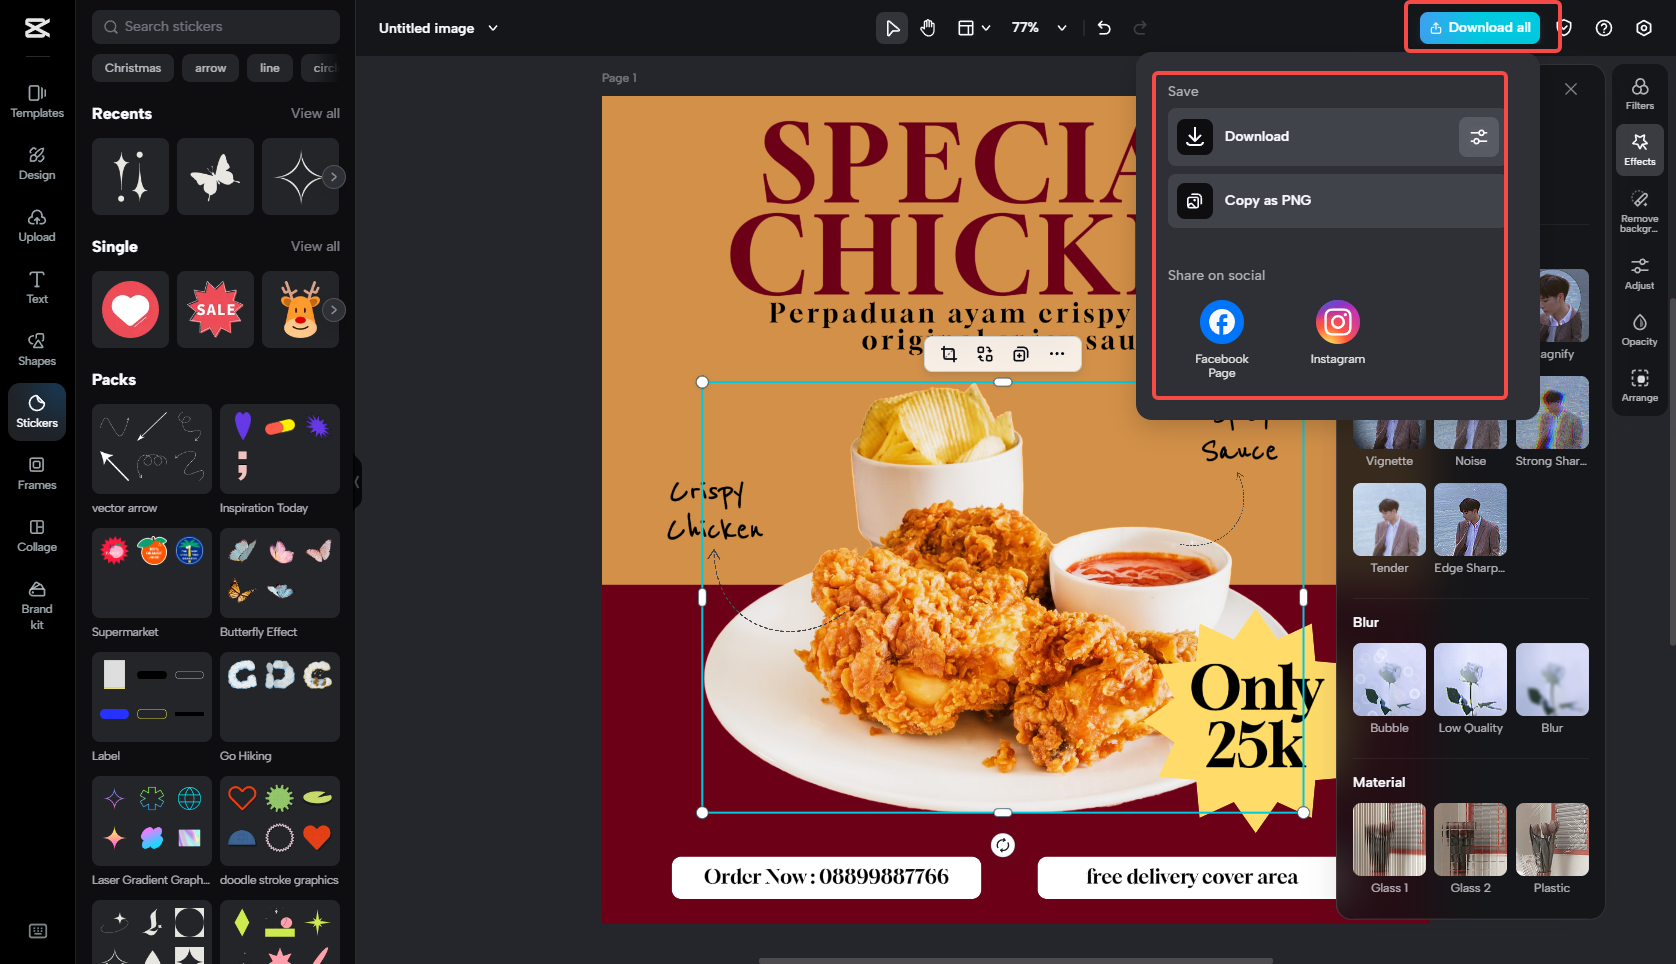Screen dimensions: 1676x964
Task: Click the rotate handle below the image
Action: click(x=1003, y=845)
